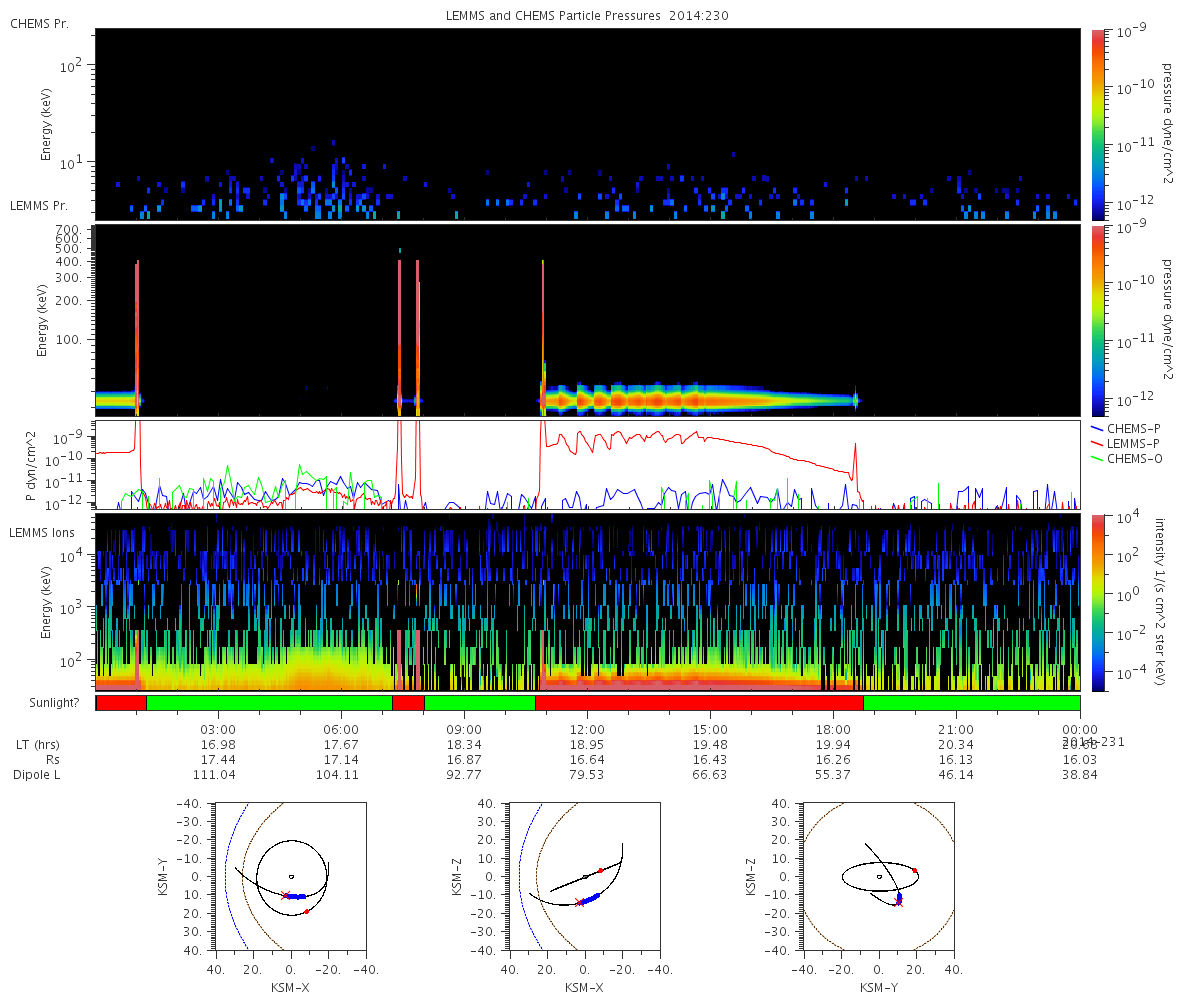This screenshot has height=1000, width=1200.
Task: Click the intensity colorbar beside LEMMS Ions panel
Action: (1098, 602)
